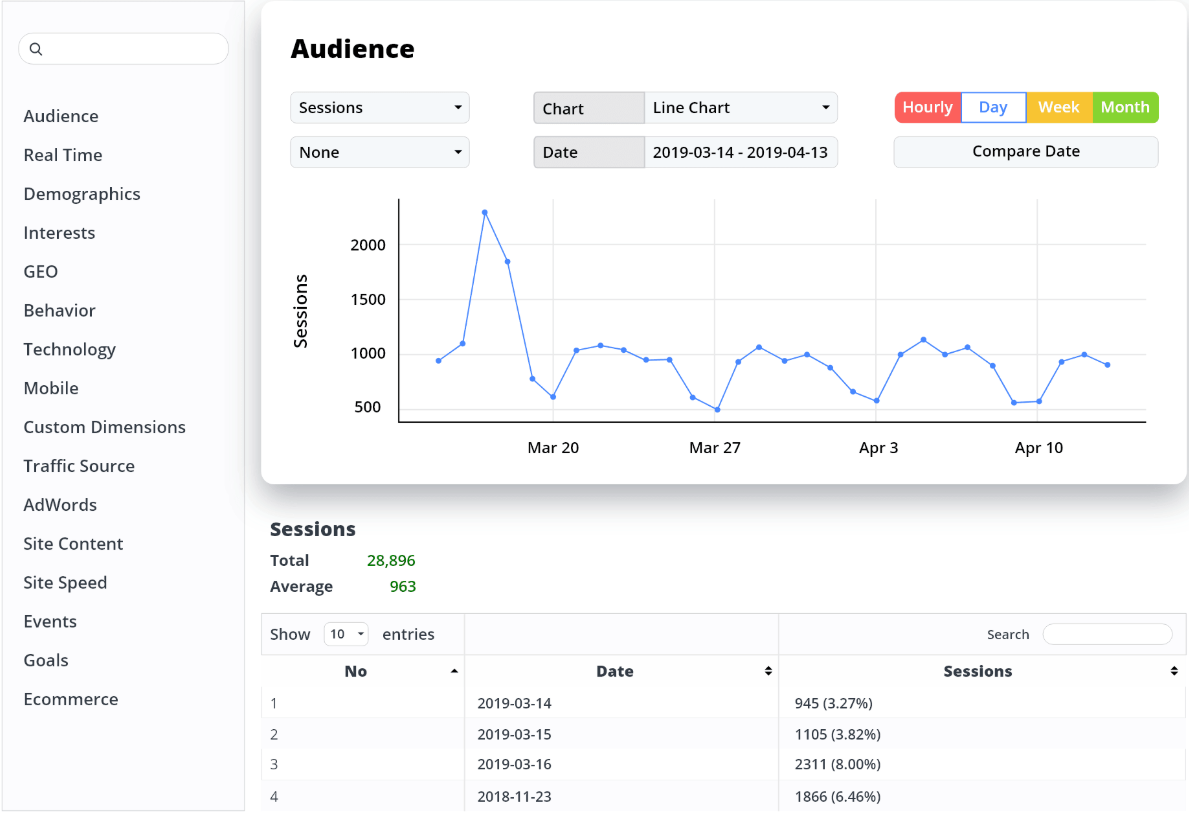Switch chart granularity to Month
The height and width of the screenshot is (813, 1189).
point(1125,108)
